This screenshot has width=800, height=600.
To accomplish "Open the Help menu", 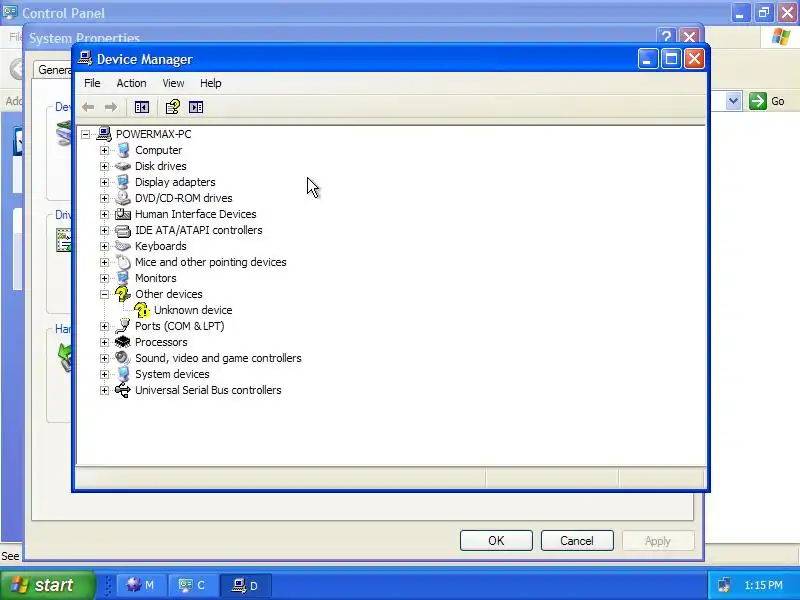I will click(x=211, y=83).
